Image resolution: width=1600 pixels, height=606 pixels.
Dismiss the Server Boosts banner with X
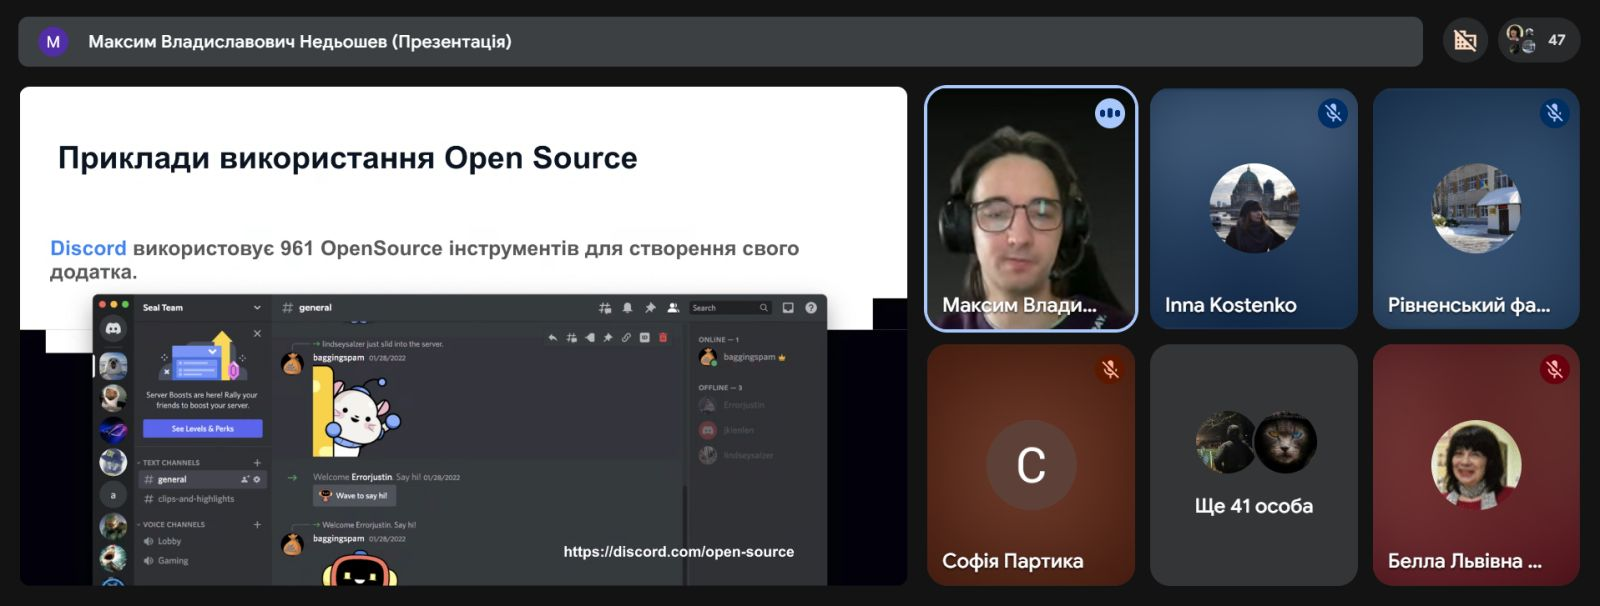tap(257, 334)
